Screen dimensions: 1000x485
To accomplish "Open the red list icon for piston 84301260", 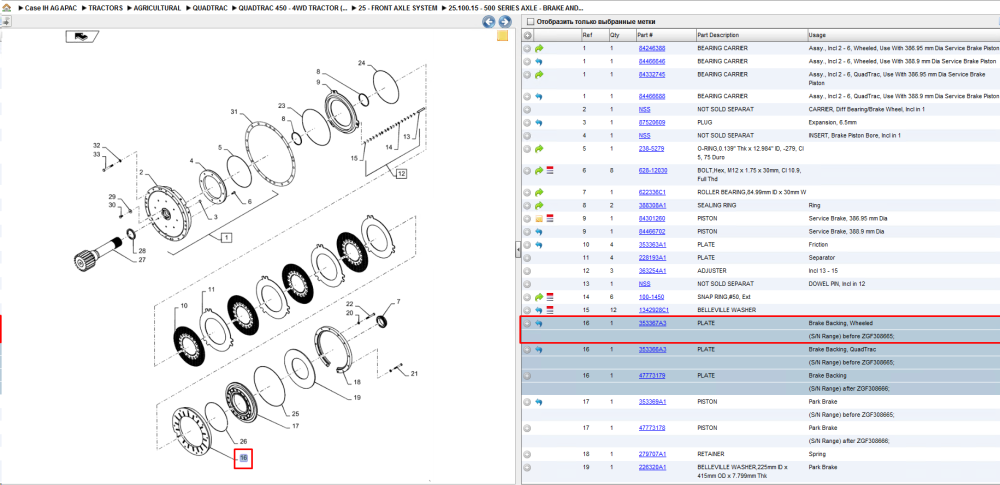I will coord(550,218).
